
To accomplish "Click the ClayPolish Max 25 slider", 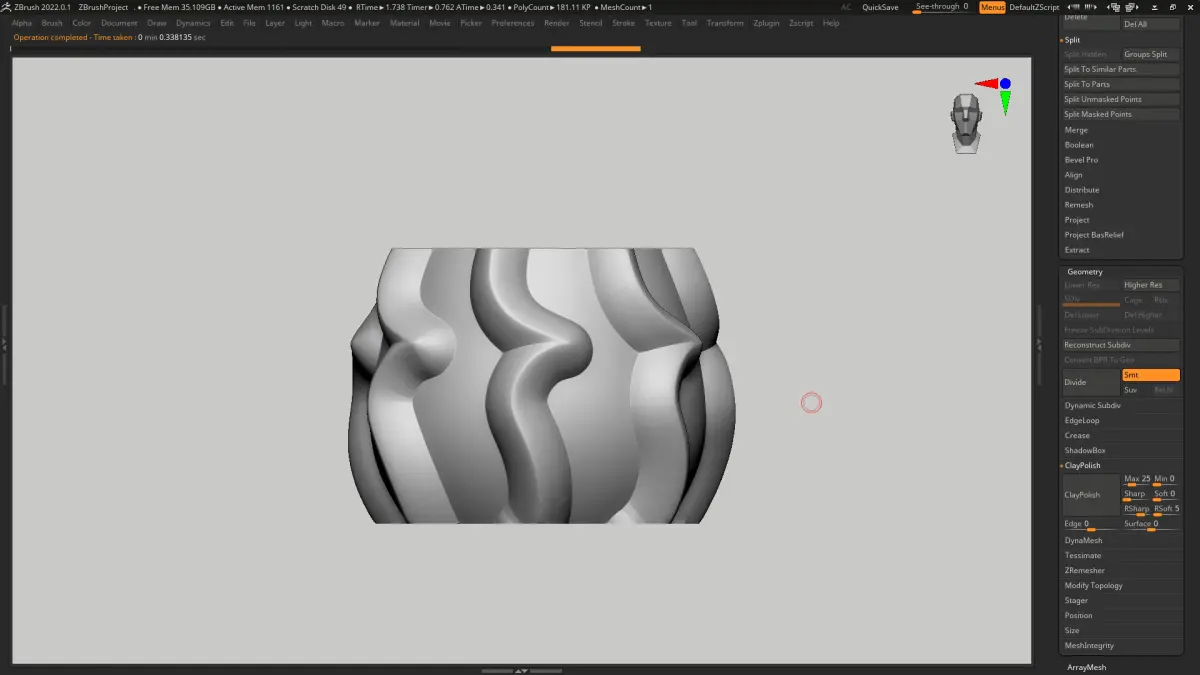I will tap(1137, 480).
